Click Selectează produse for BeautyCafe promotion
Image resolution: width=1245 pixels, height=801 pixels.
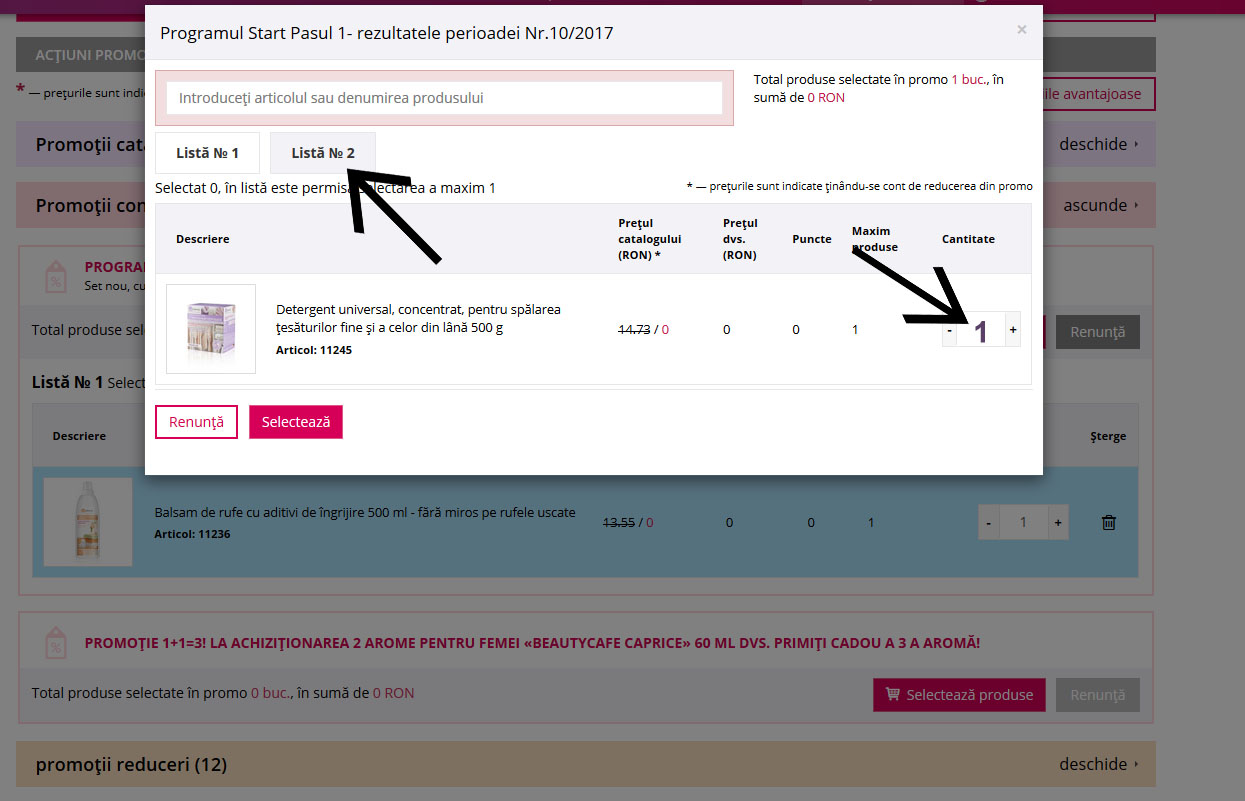point(959,695)
